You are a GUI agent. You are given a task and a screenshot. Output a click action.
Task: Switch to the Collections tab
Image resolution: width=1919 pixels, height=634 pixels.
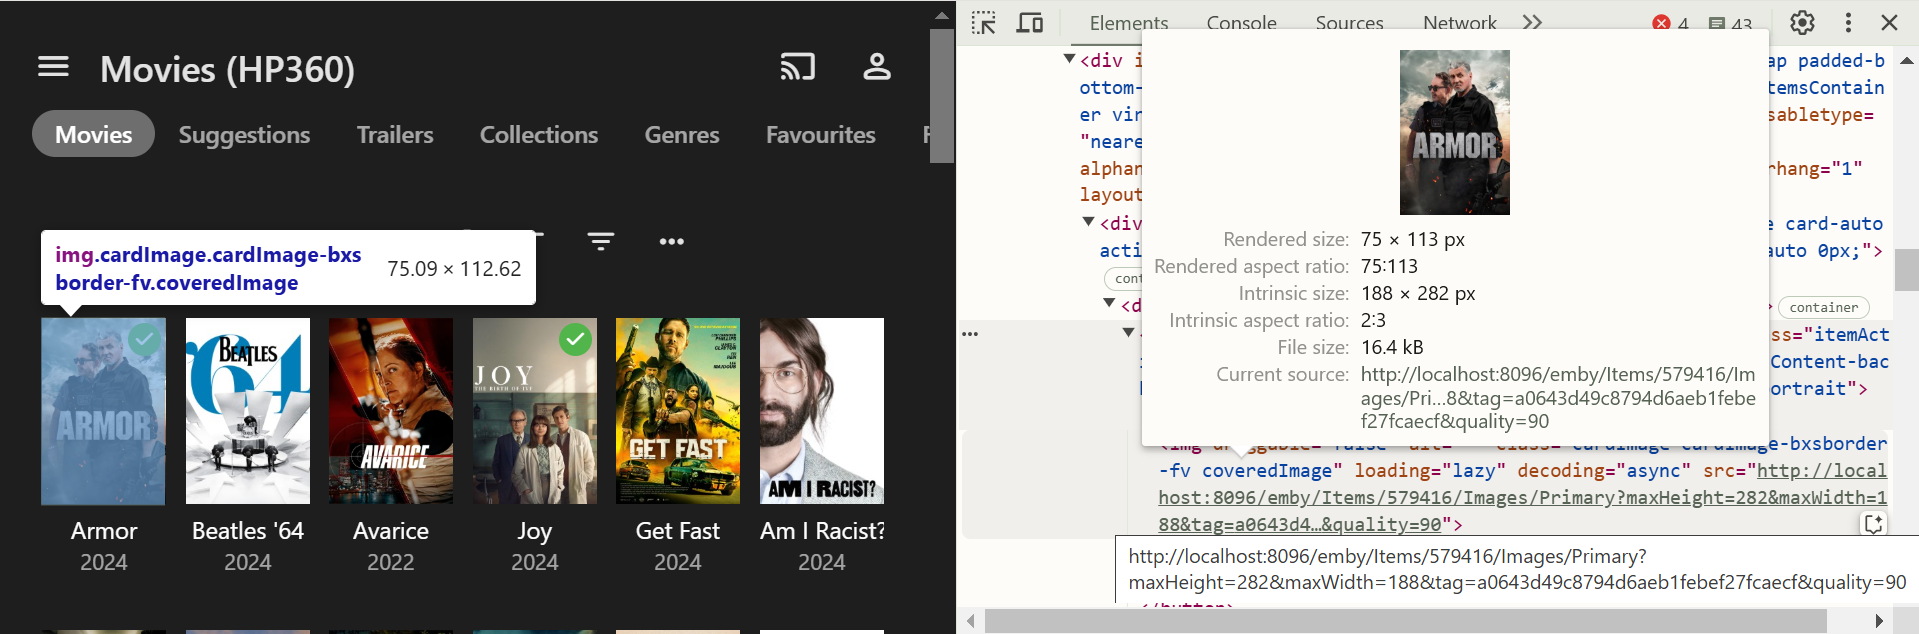coord(539,134)
